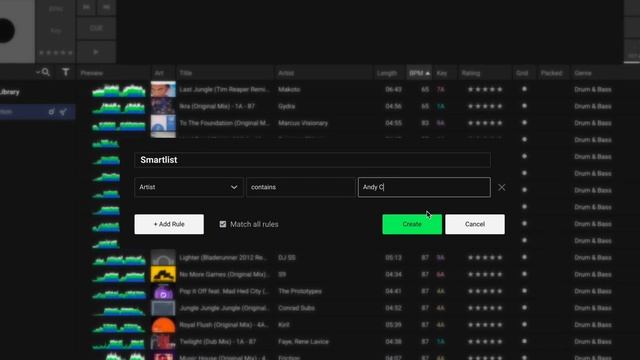
Task: Preview the waveform of Lighter (Bladerunner) track
Action: click(119, 259)
